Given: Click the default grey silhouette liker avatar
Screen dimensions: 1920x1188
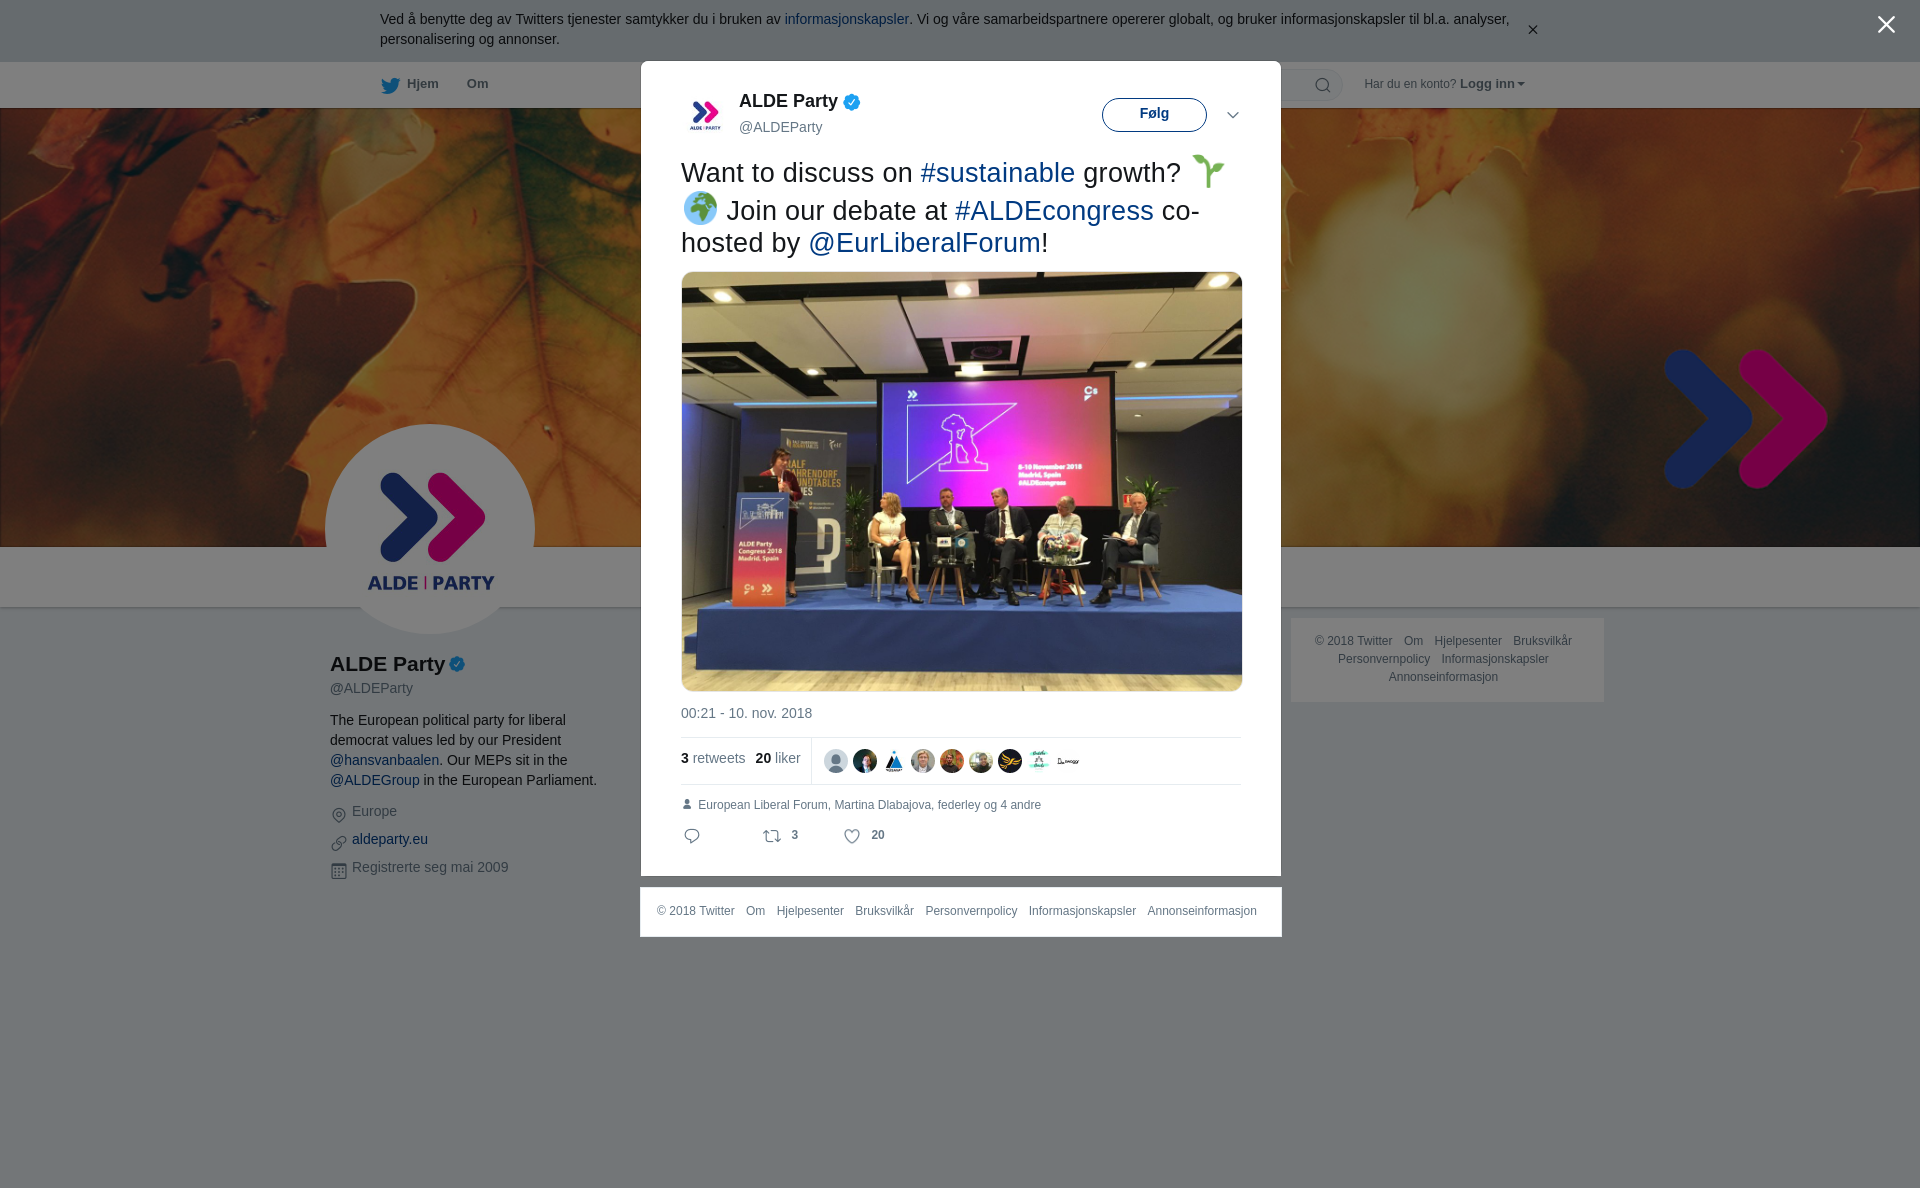Looking at the screenshot, I should click(836, 761).
